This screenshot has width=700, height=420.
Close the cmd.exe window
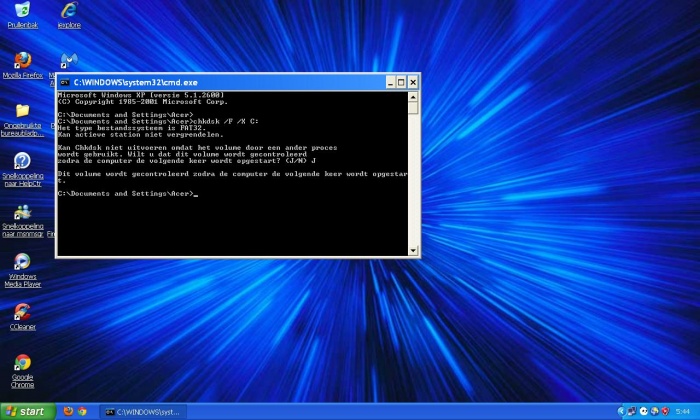tap(413, 83)
